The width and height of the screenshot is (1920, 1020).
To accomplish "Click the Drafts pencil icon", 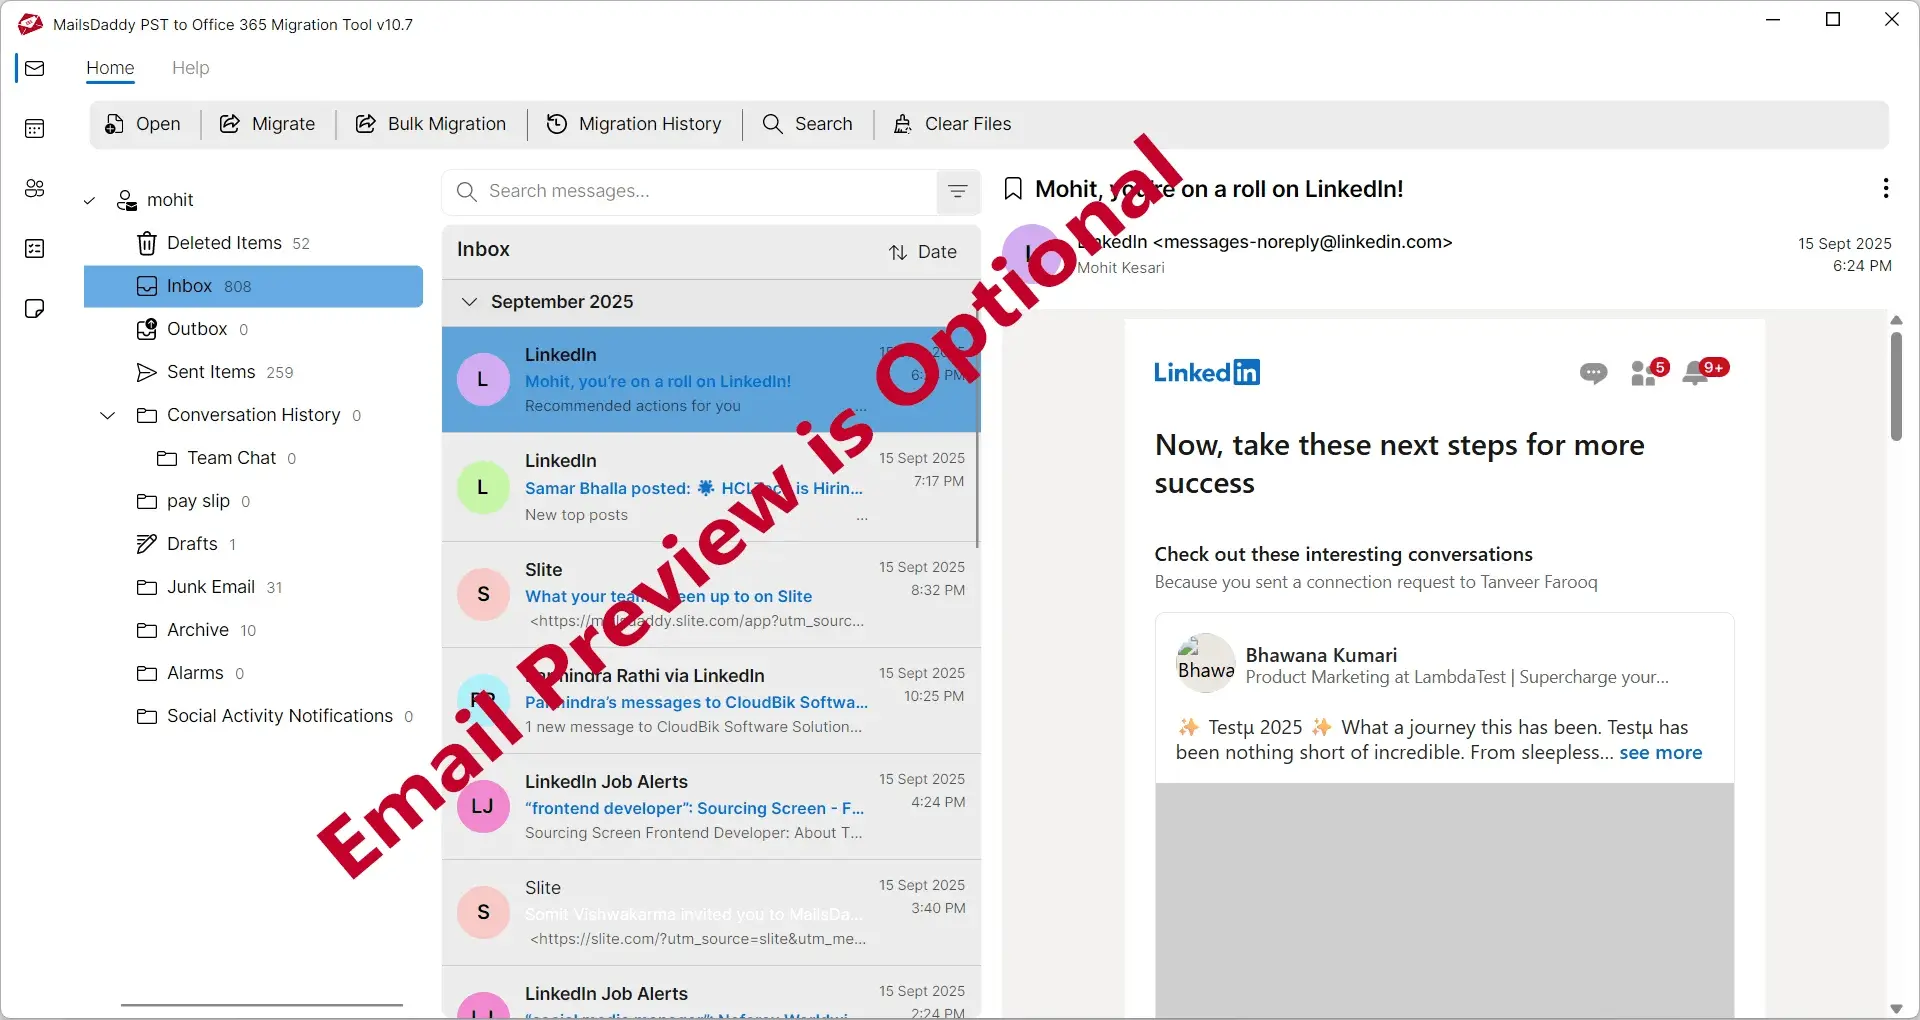I will point(147,544).
